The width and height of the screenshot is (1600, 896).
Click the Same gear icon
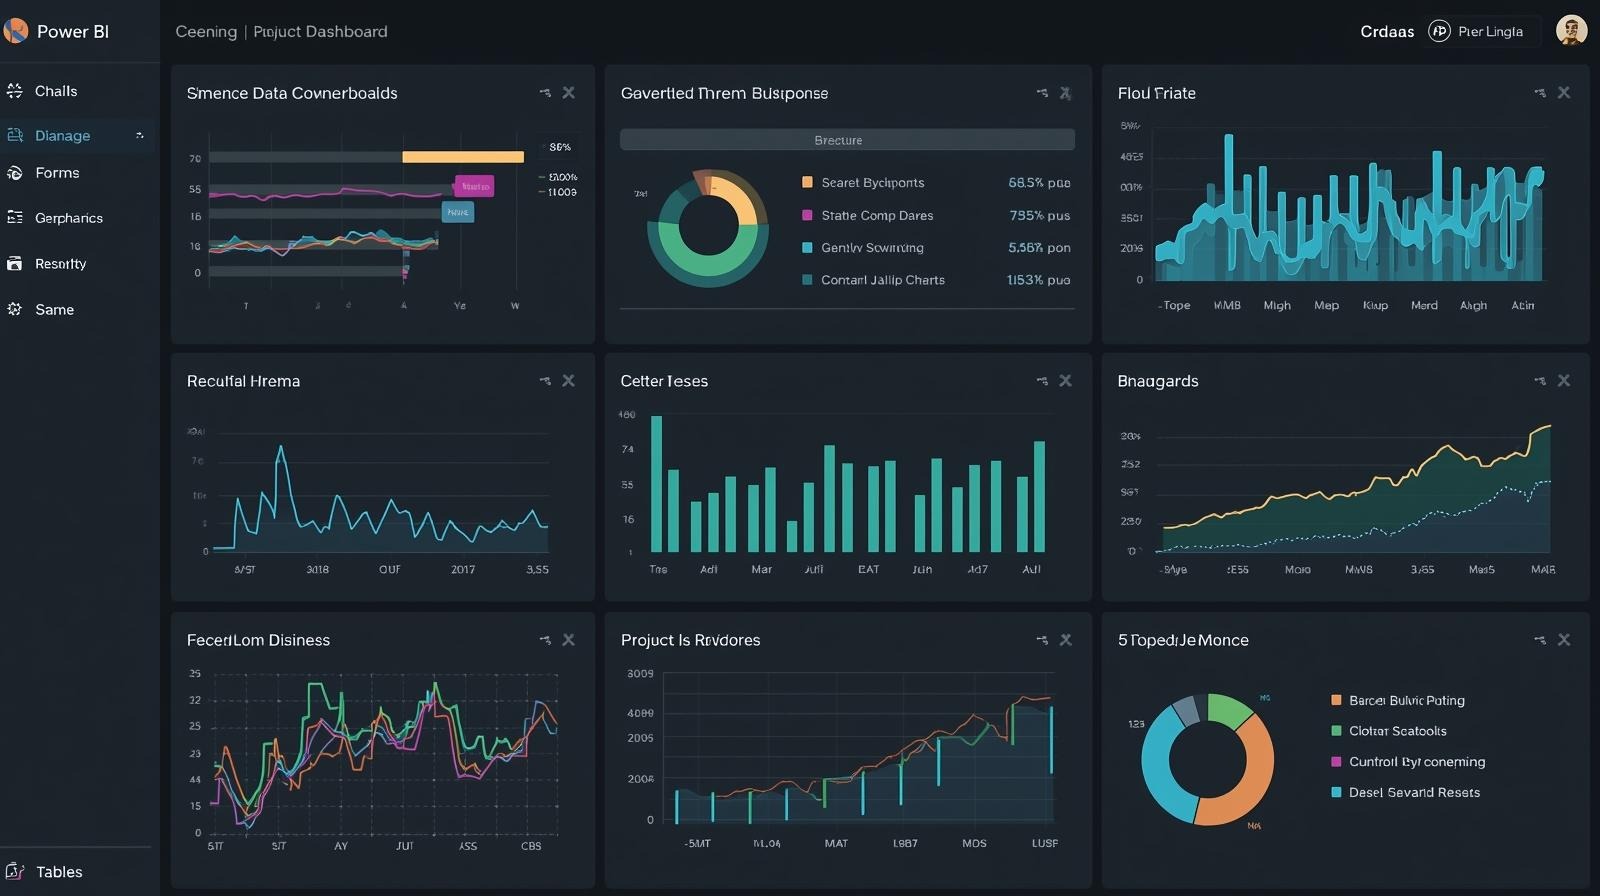(x=15, y=309)
